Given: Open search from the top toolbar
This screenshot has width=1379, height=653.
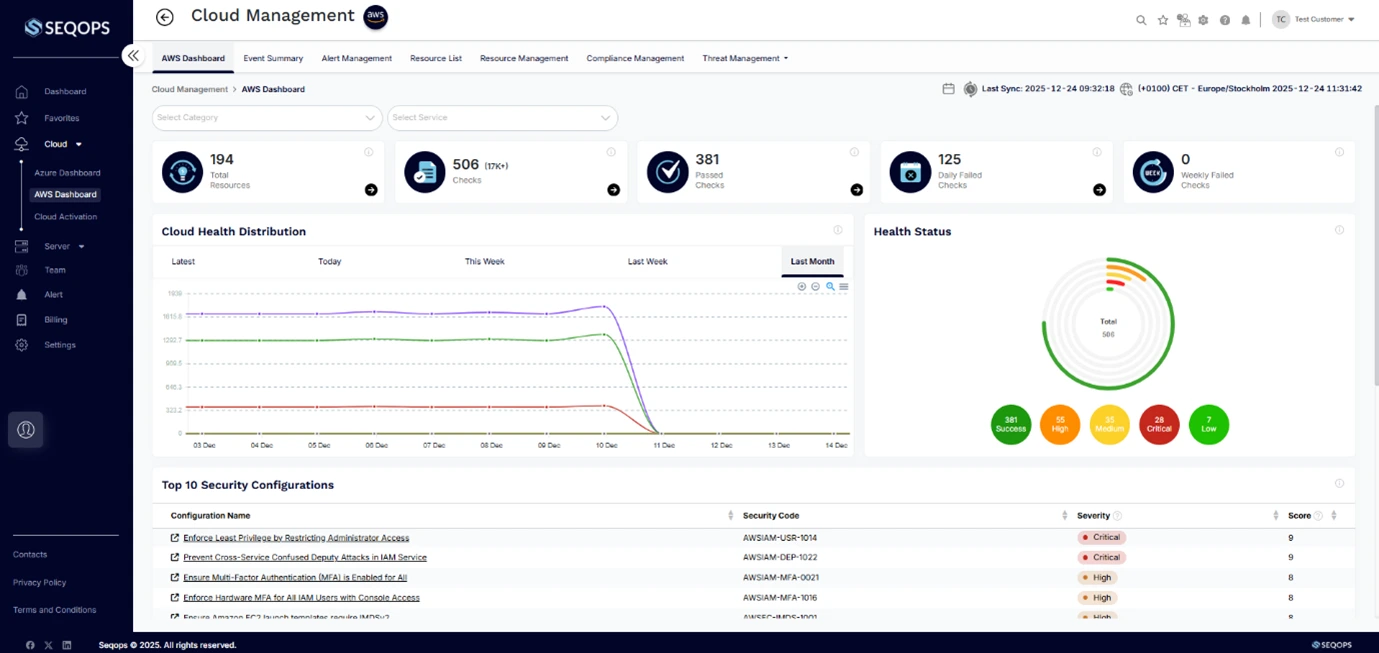Looking at the screenshot, I should tap(1141, 19).
